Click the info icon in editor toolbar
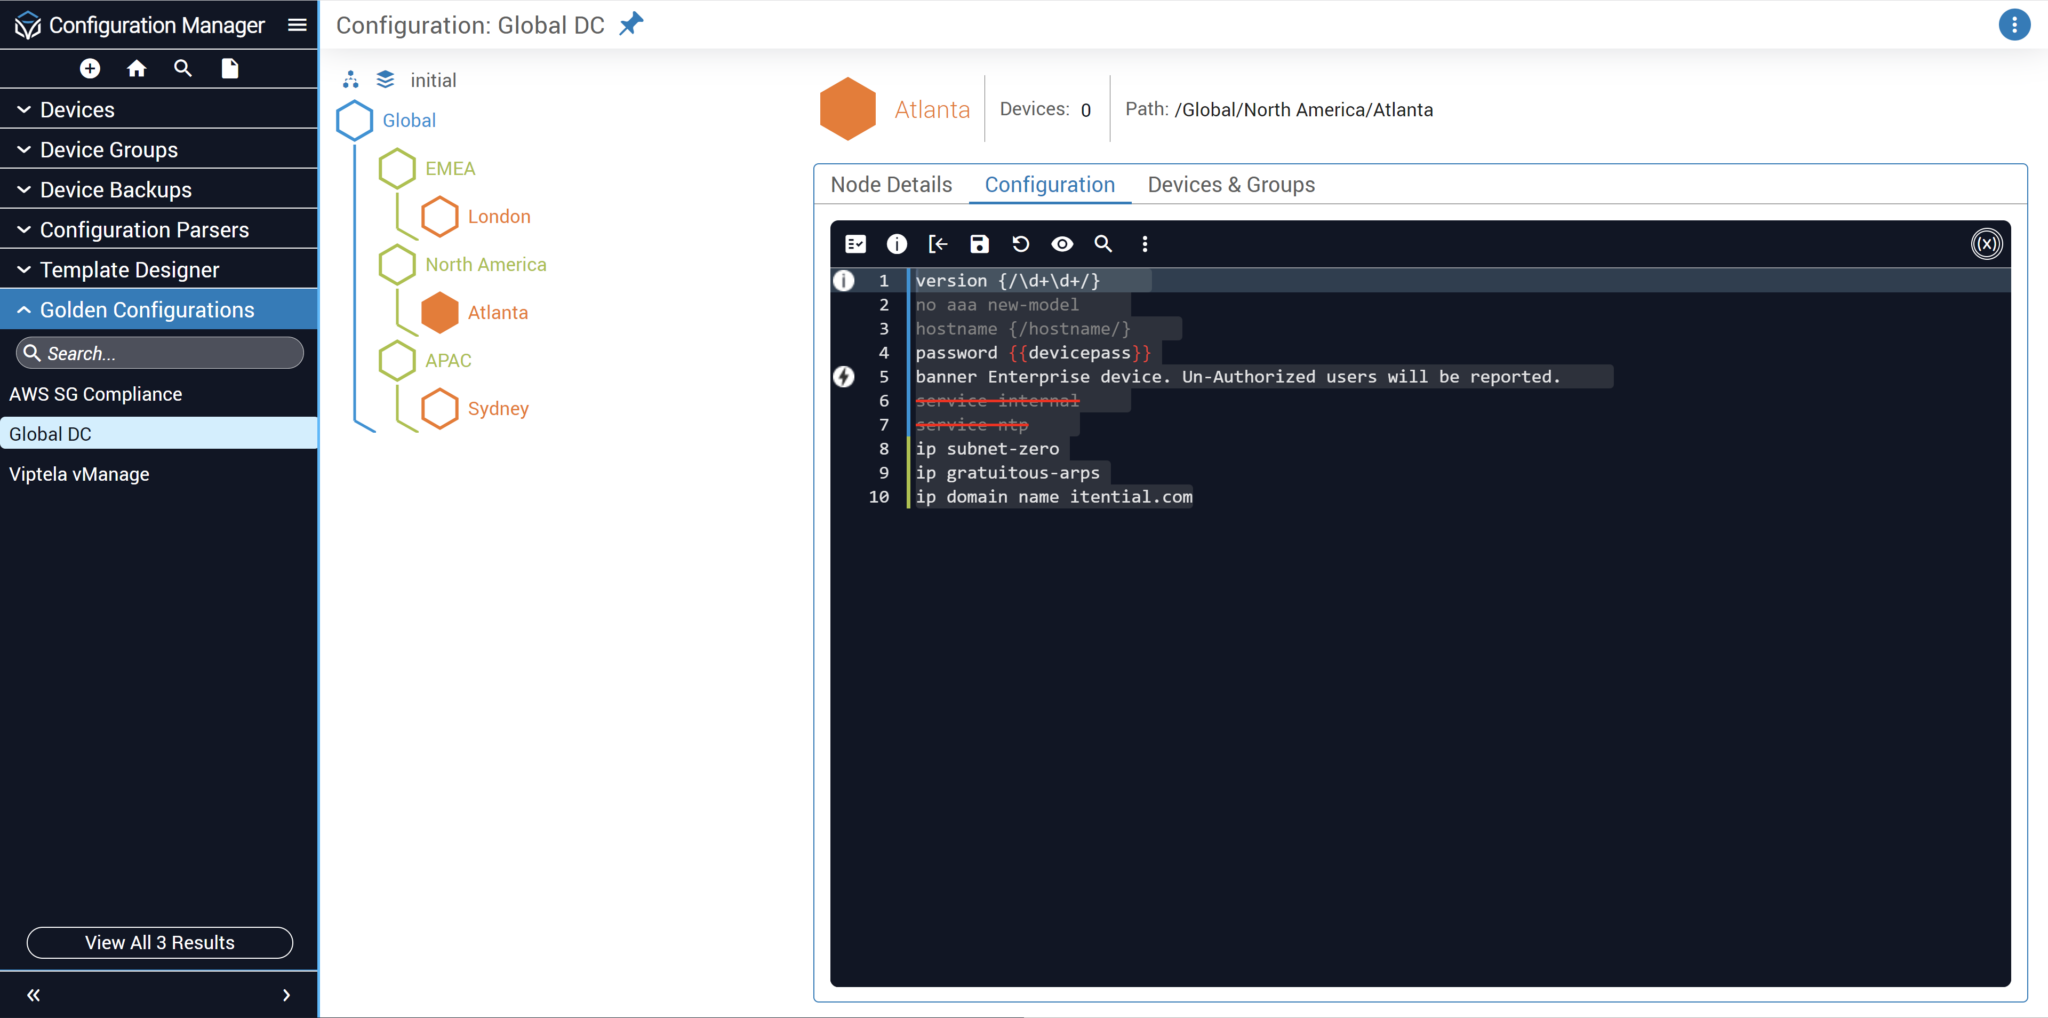Viewport: 2048px width, 1018px height. [897, 244]
